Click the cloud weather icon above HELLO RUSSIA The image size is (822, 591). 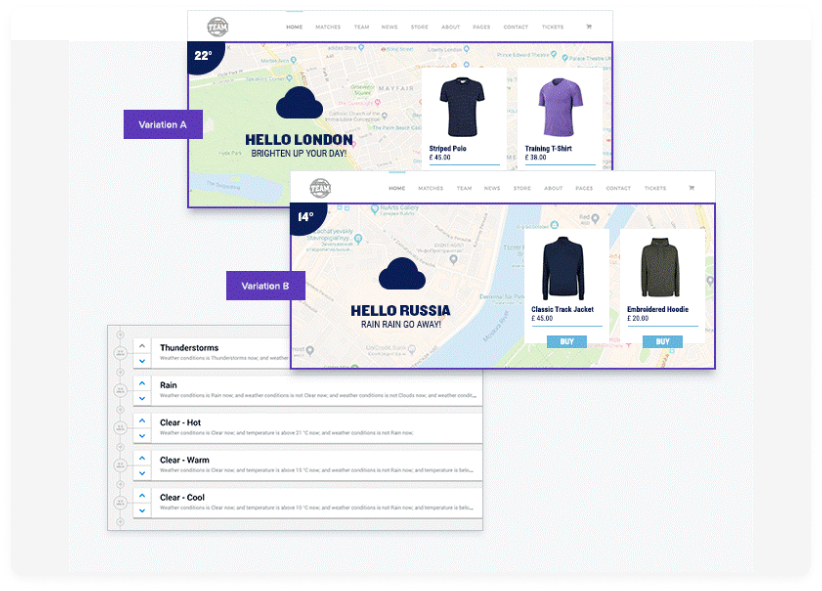[402, 273]
